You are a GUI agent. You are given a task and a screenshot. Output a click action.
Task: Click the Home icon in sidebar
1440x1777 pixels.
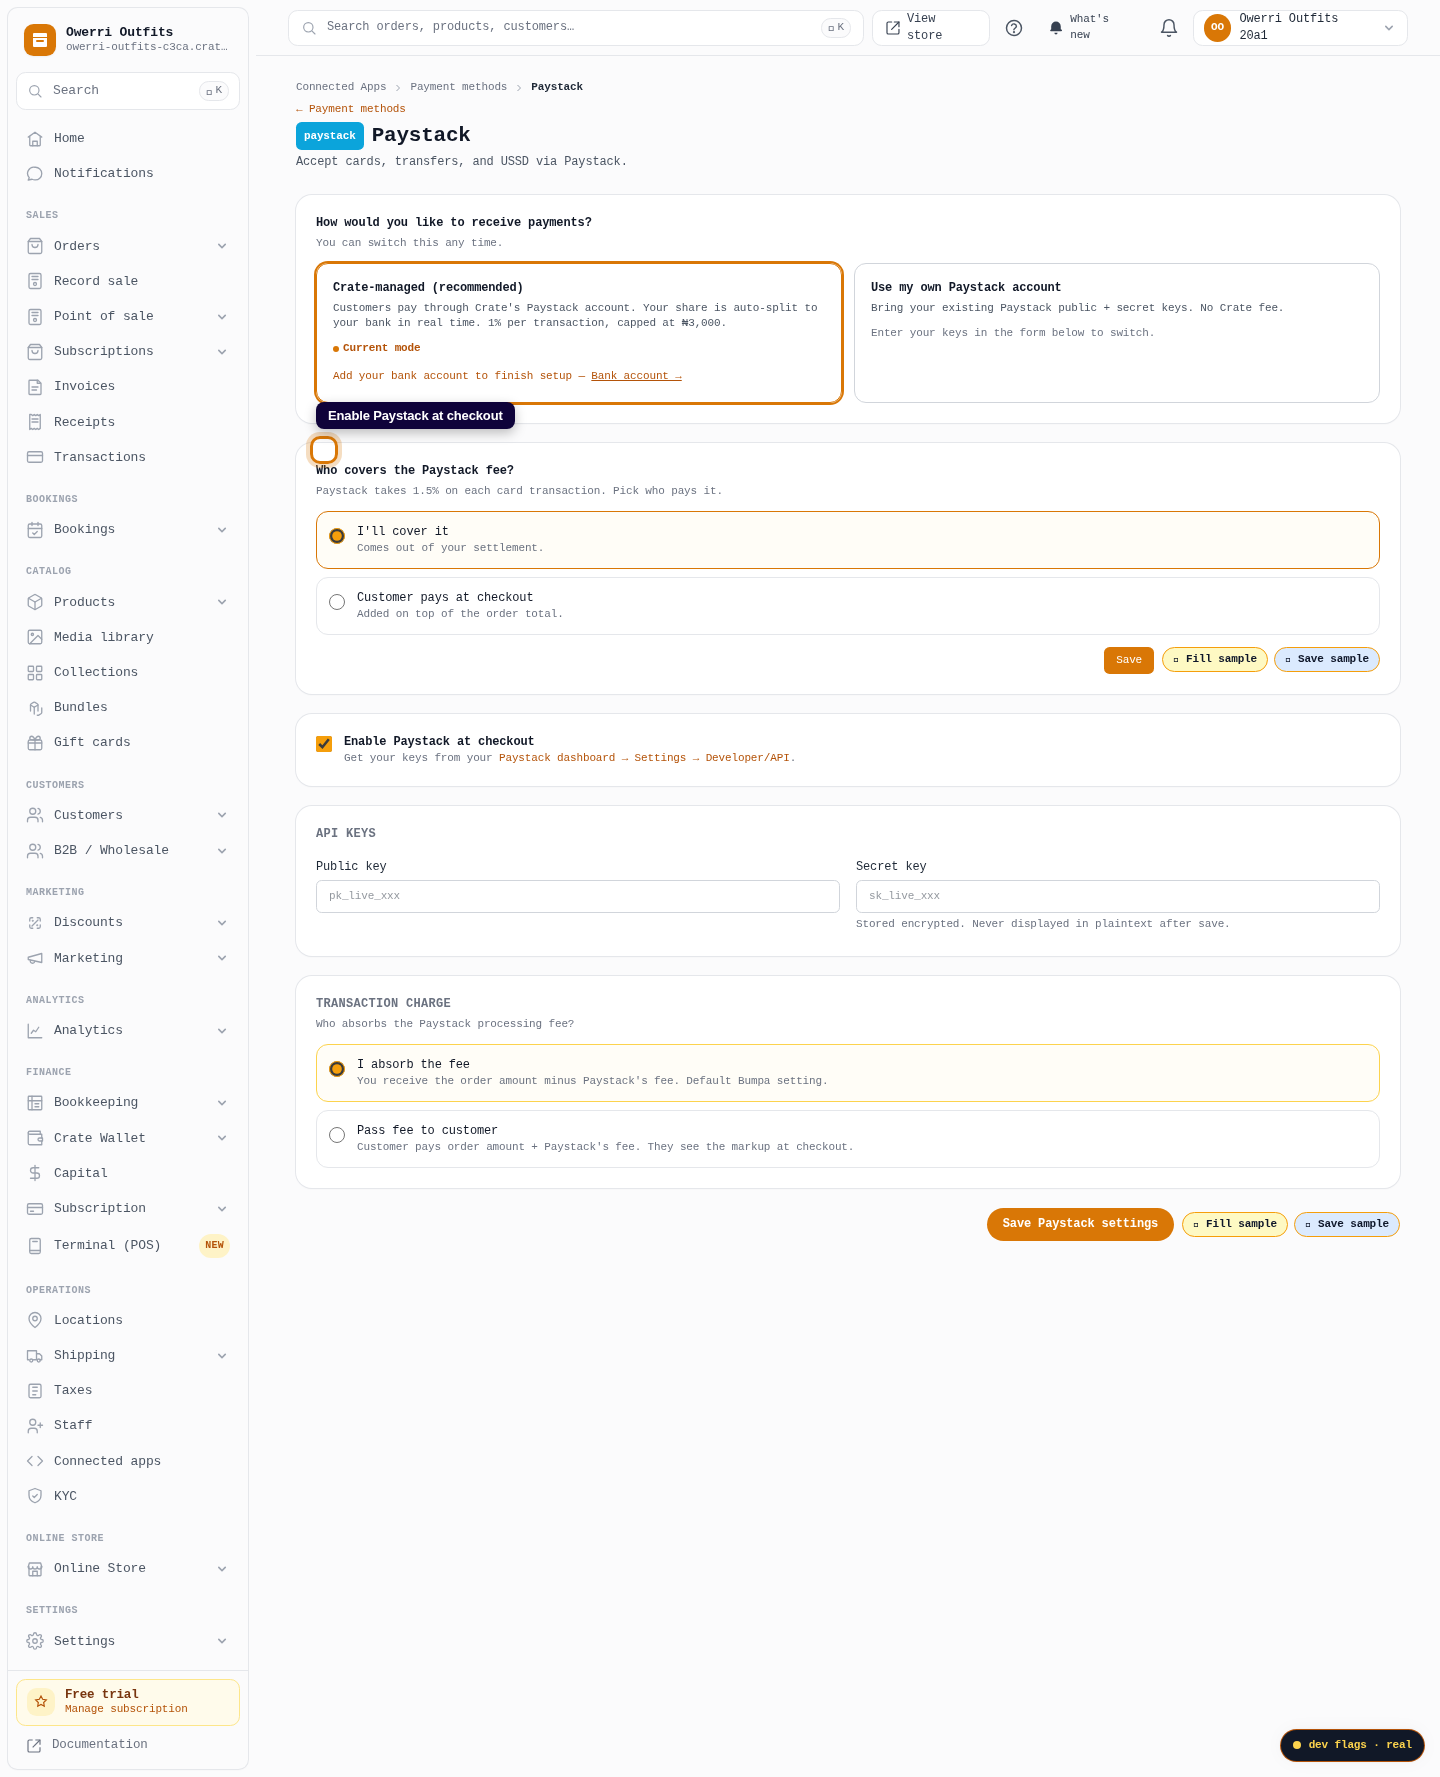click(x=35, y=139)
